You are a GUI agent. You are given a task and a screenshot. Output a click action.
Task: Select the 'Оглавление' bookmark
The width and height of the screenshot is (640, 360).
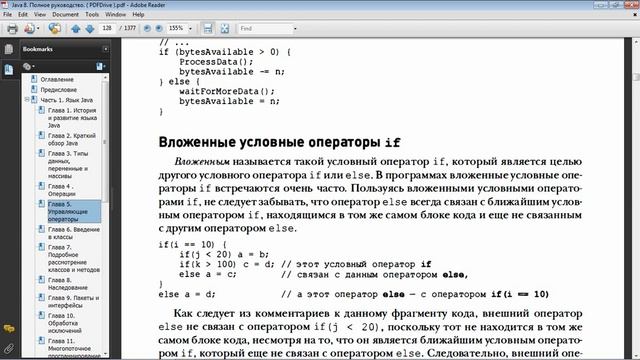(57, 80)
